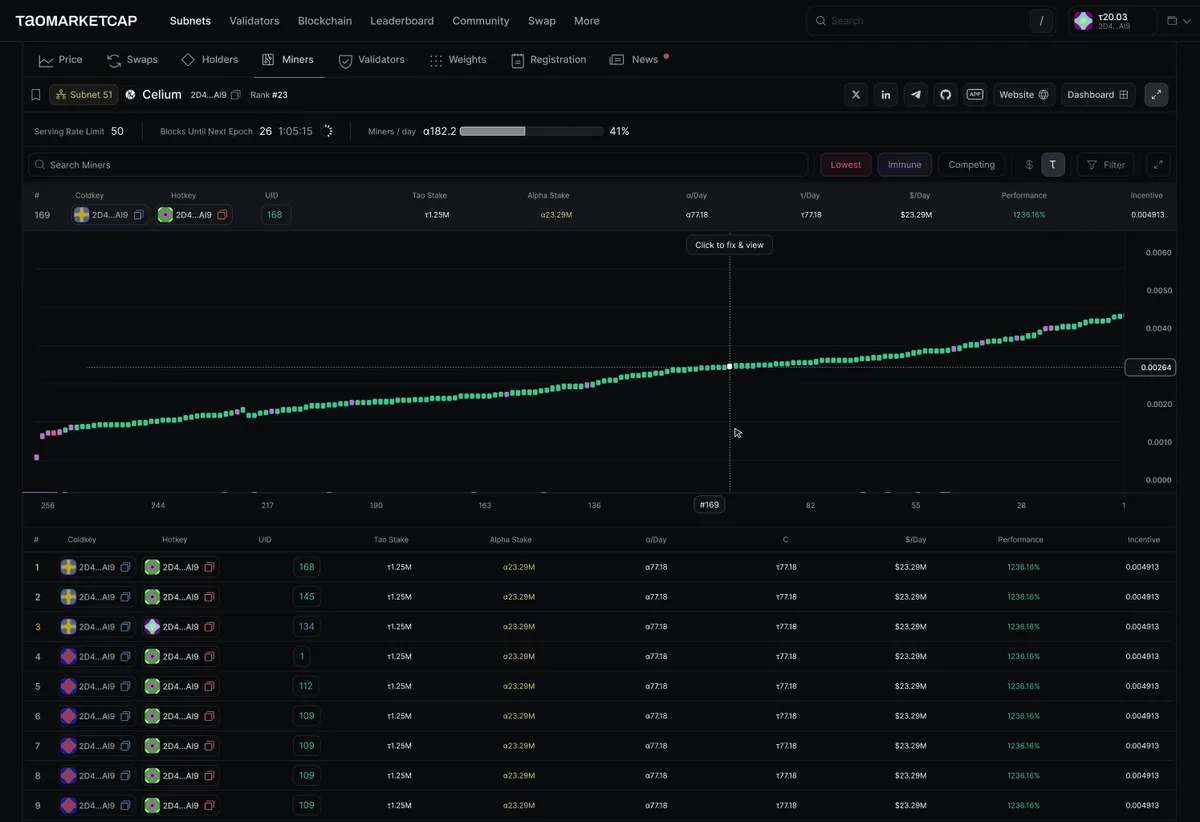The height and width of the screenshot is (822, 1200).
Task: Open Subnets in the top navigation
Action: (x=190, y=21)
